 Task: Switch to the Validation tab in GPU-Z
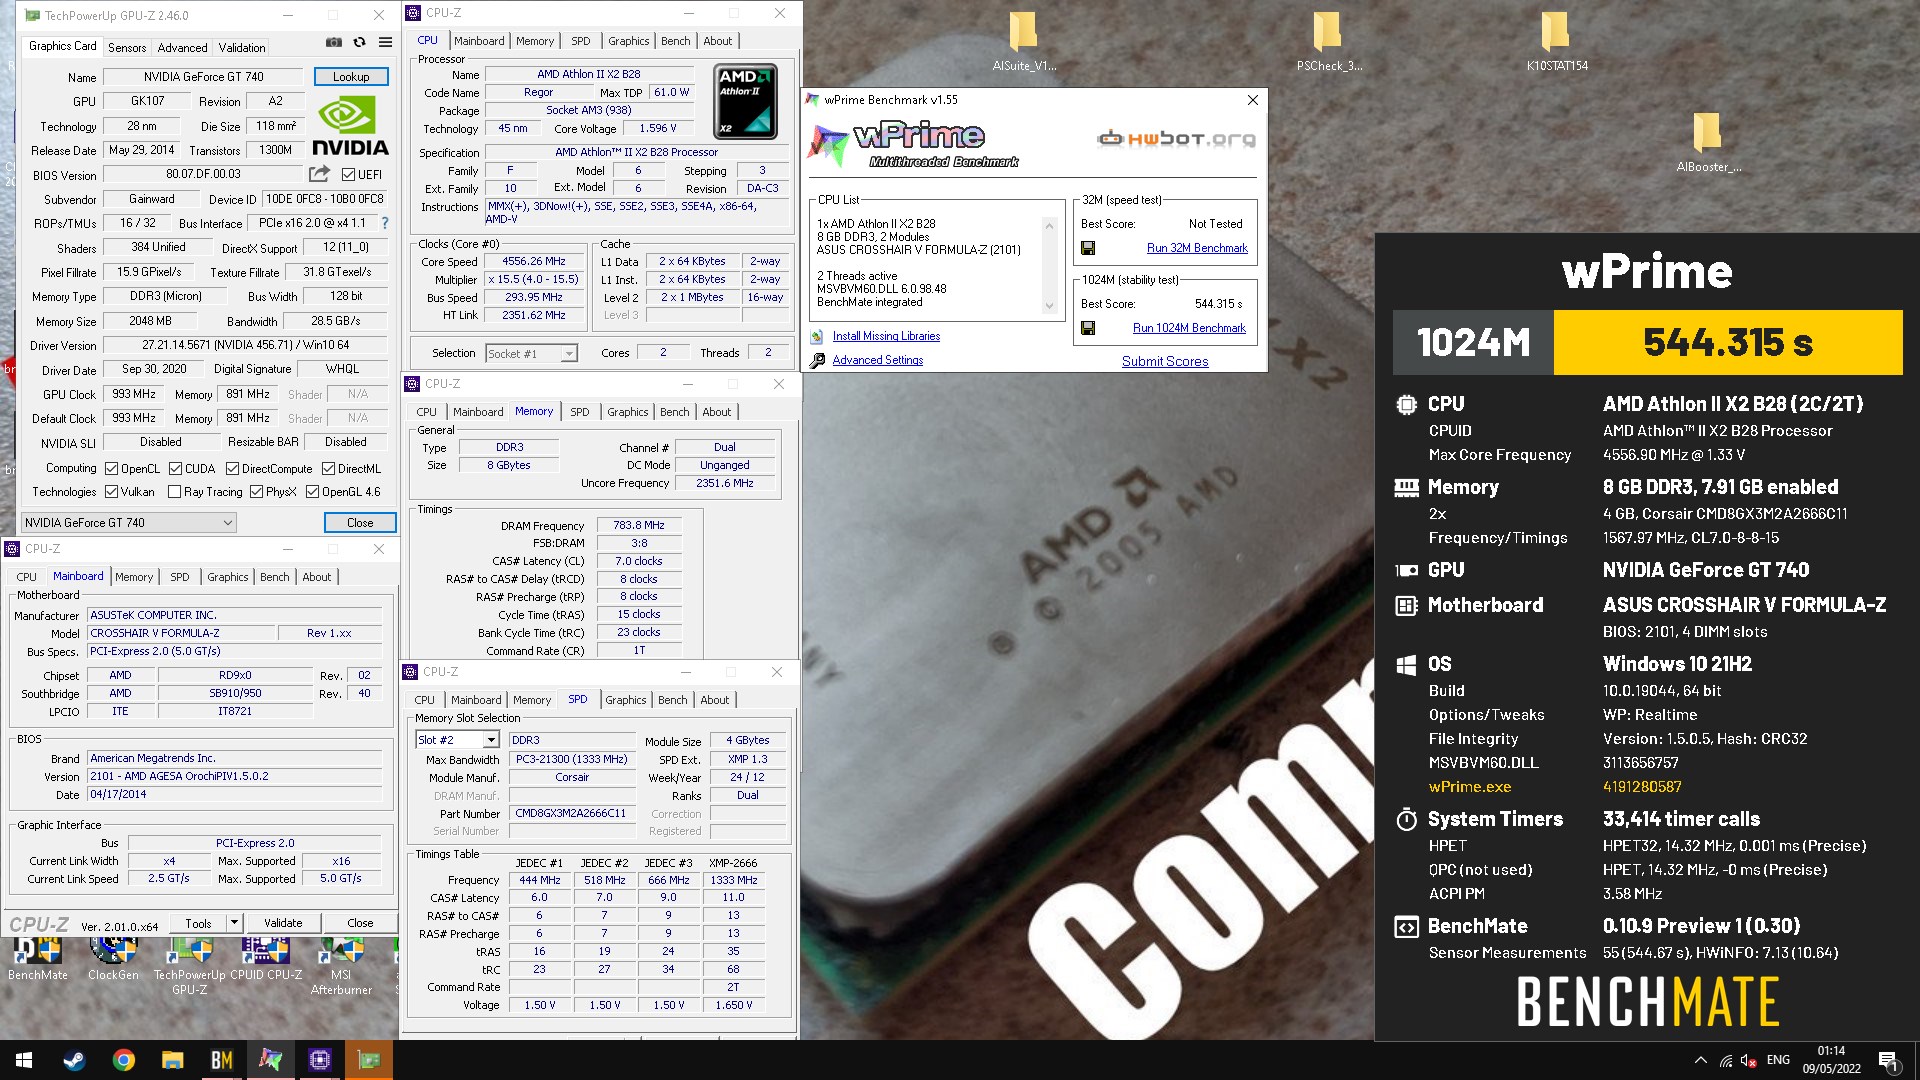242,47
